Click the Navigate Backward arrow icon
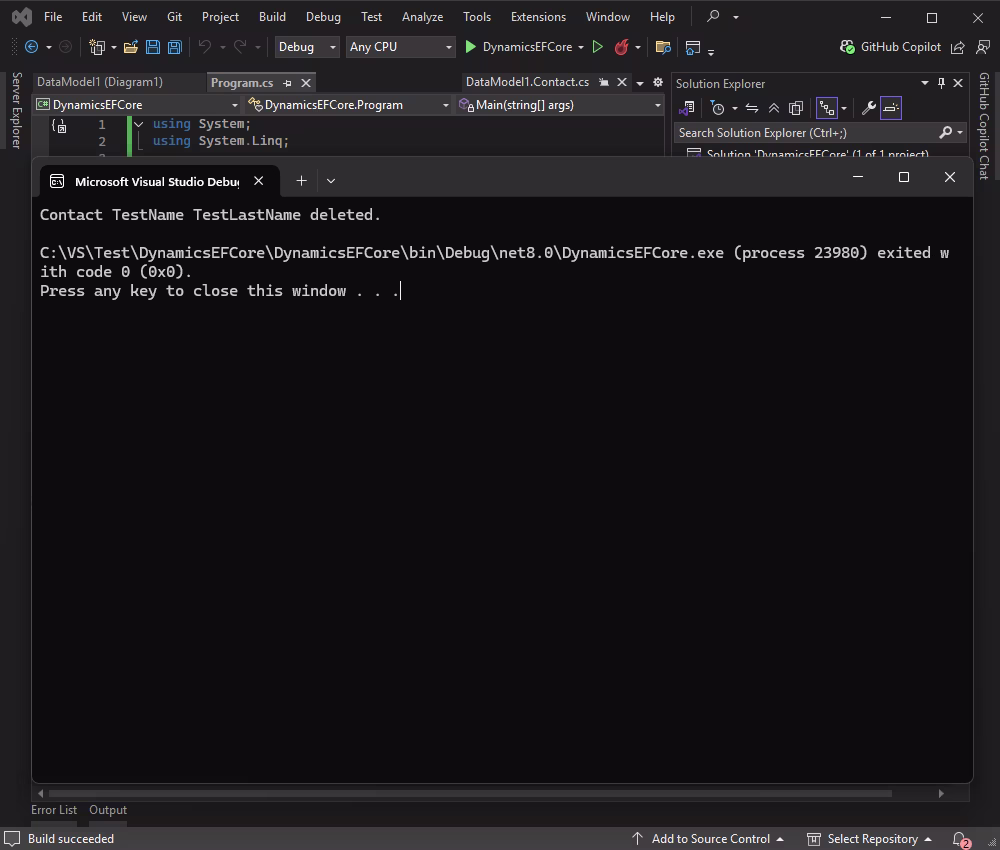 point(31,47)
